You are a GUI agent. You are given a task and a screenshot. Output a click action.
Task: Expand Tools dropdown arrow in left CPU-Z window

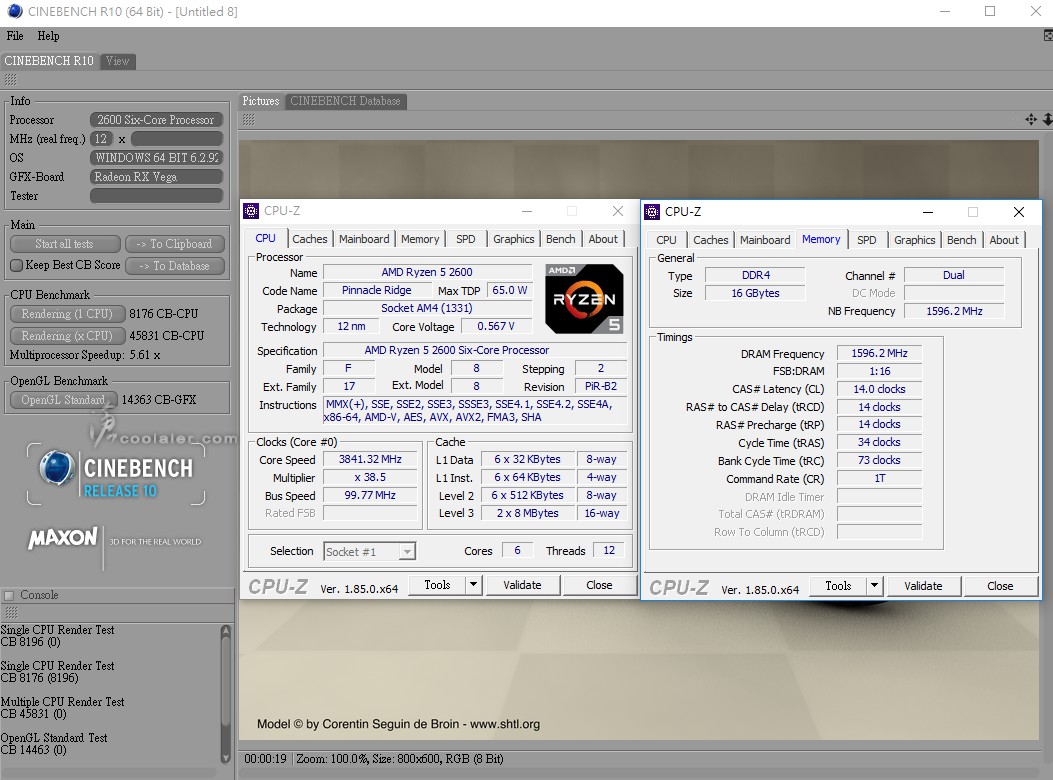(473, 585)
